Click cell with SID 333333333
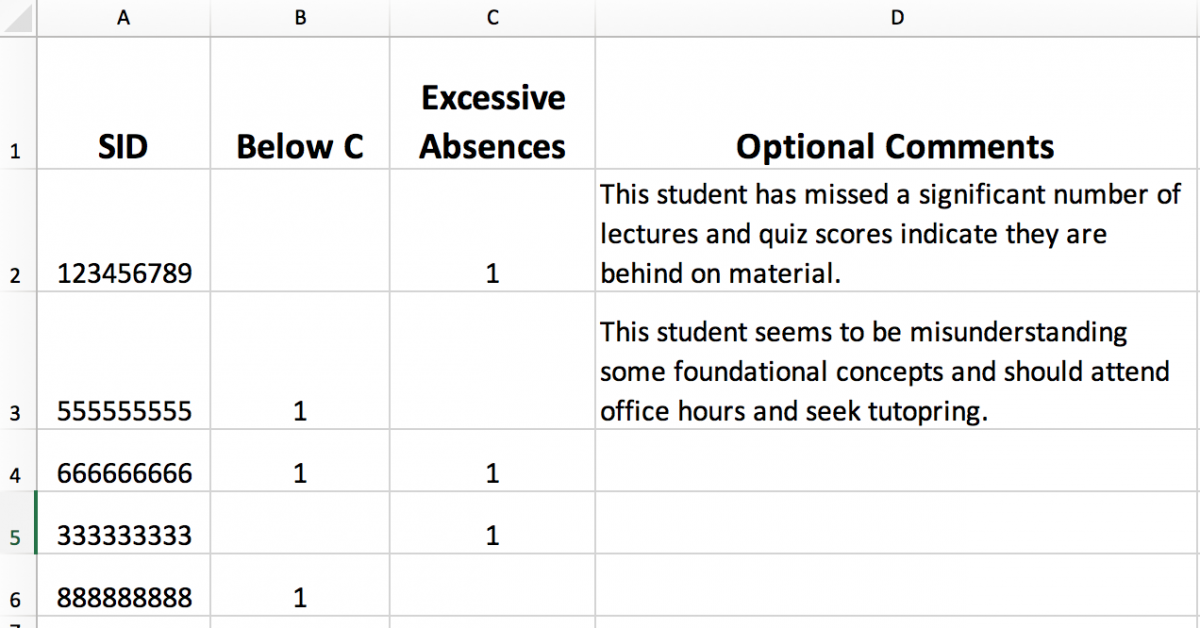1200x628 pixels. coord(124,536)
